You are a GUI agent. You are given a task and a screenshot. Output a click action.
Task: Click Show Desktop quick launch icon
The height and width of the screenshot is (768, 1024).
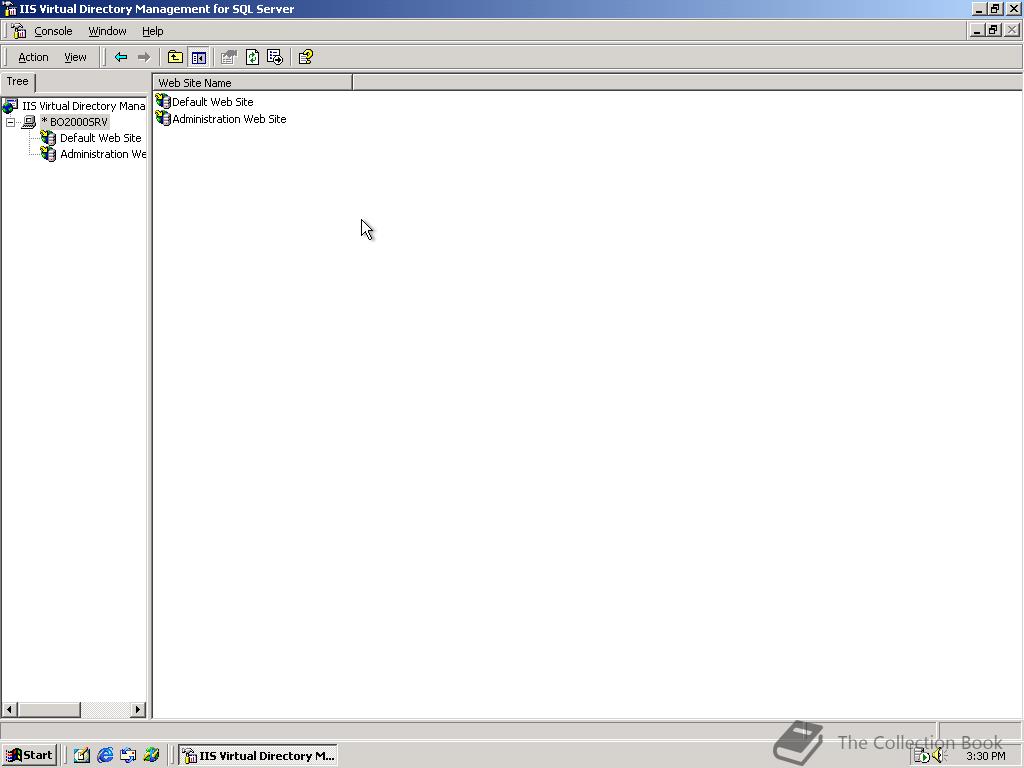[x=82, y=756]
